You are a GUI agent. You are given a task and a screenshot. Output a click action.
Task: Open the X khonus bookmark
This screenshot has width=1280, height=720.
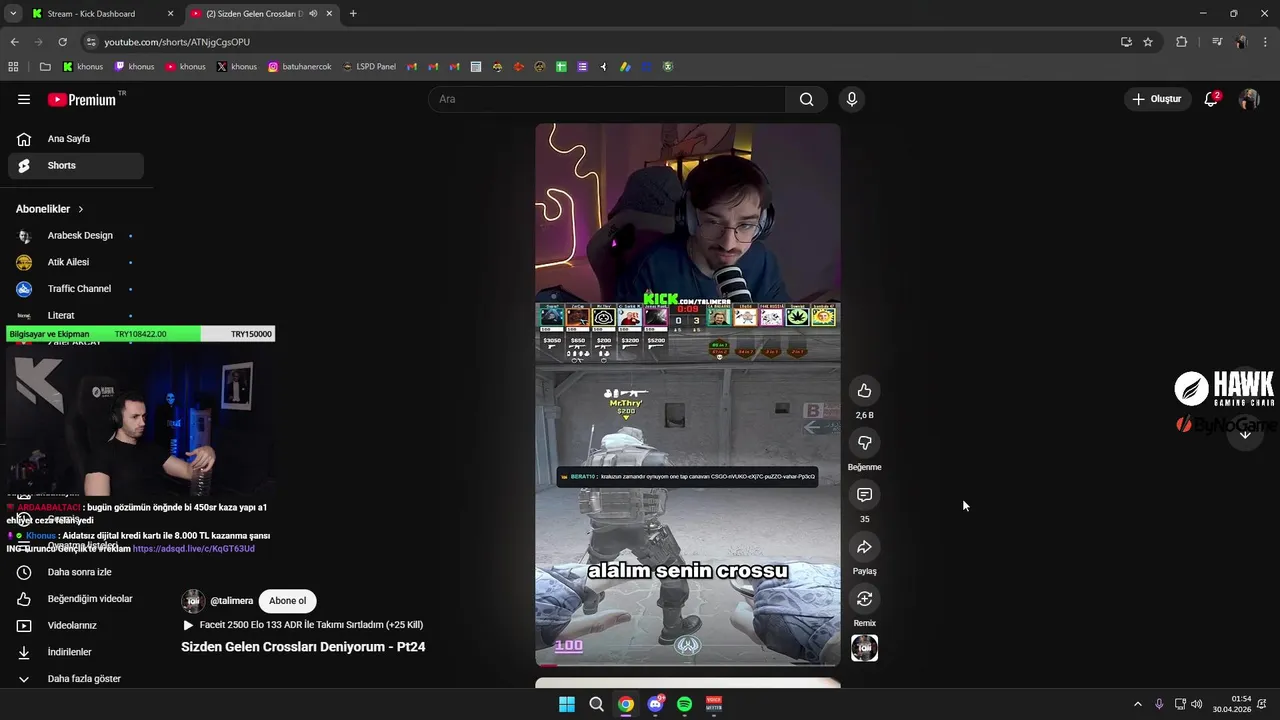[237, 67]
